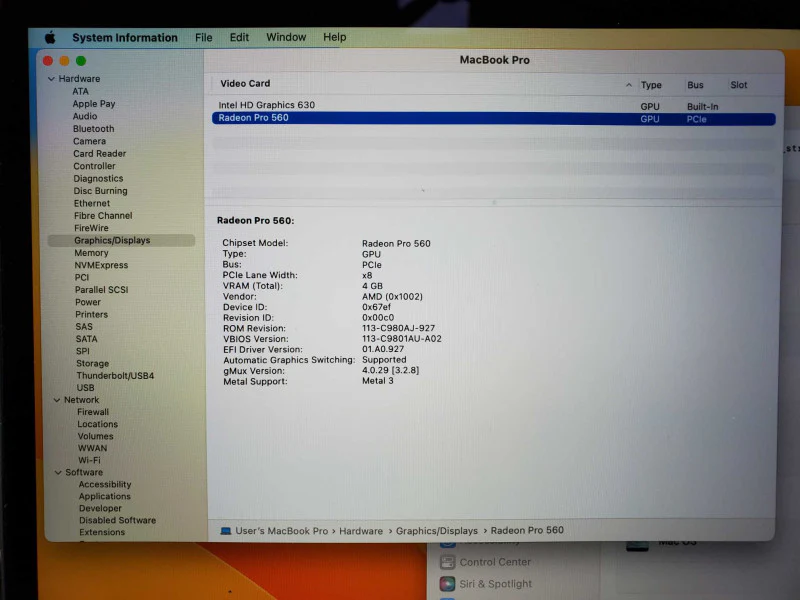Open the Window menu
The height and width of the screenshot is (600, 800).
point(286,37)
